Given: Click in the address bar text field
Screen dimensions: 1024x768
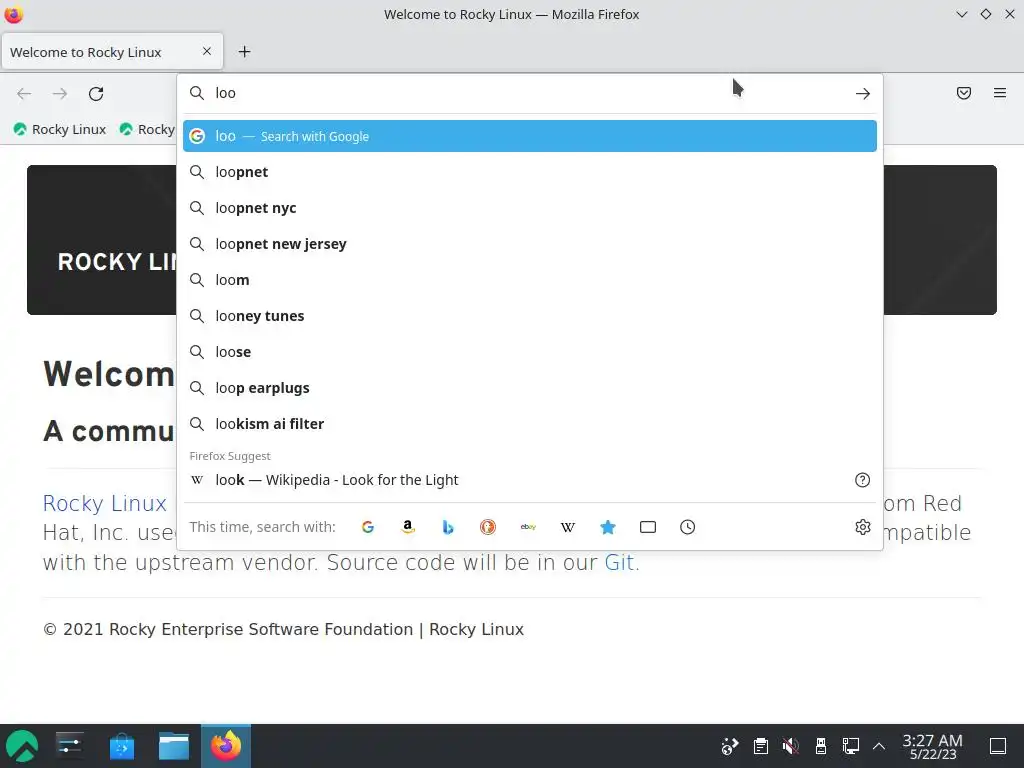Looking at the screenshot, I should click(x=529, y=93).
